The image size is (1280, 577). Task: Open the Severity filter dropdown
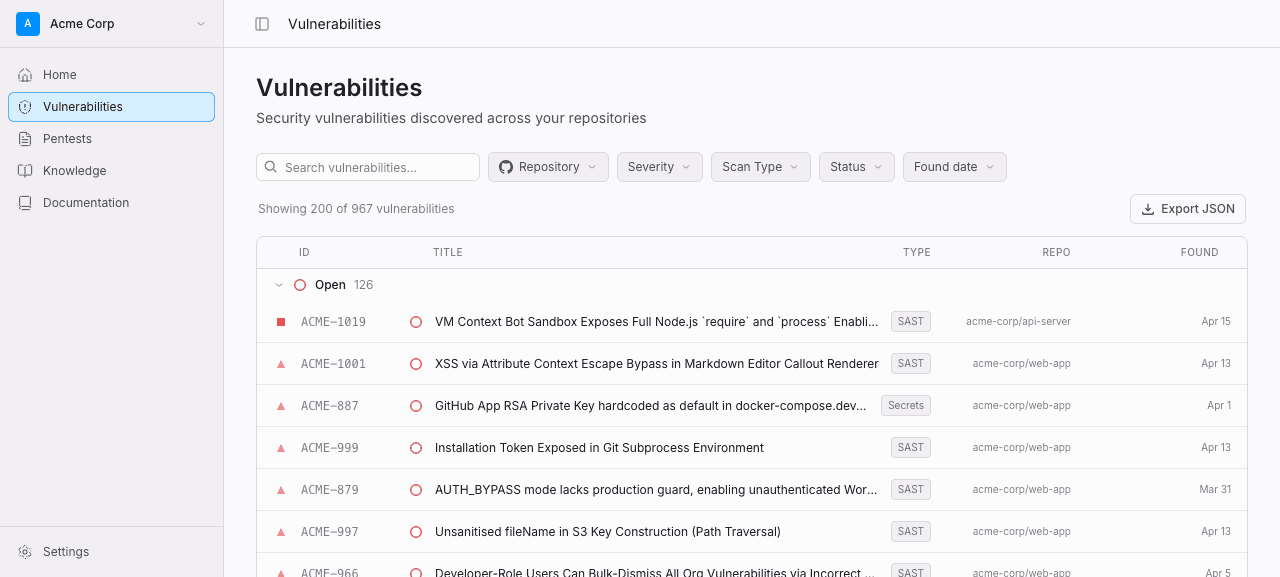coord(660,167)
